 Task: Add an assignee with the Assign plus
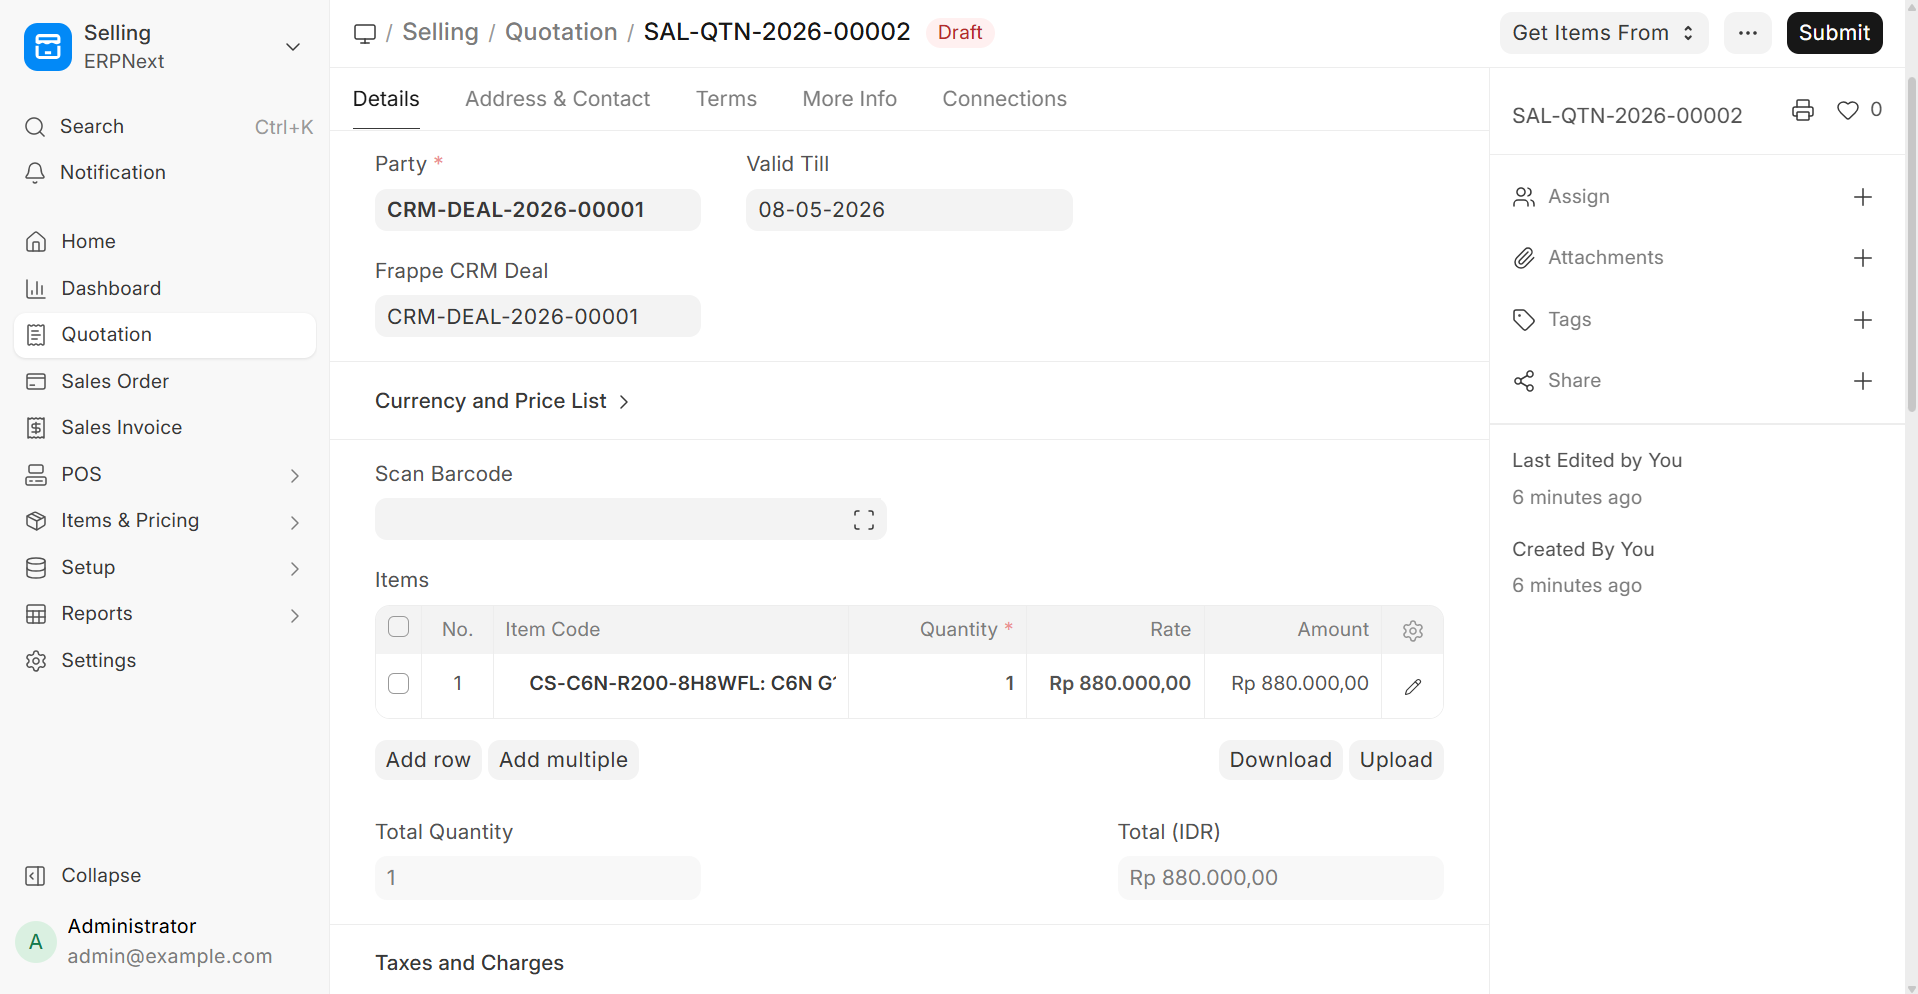[1862, 197]
